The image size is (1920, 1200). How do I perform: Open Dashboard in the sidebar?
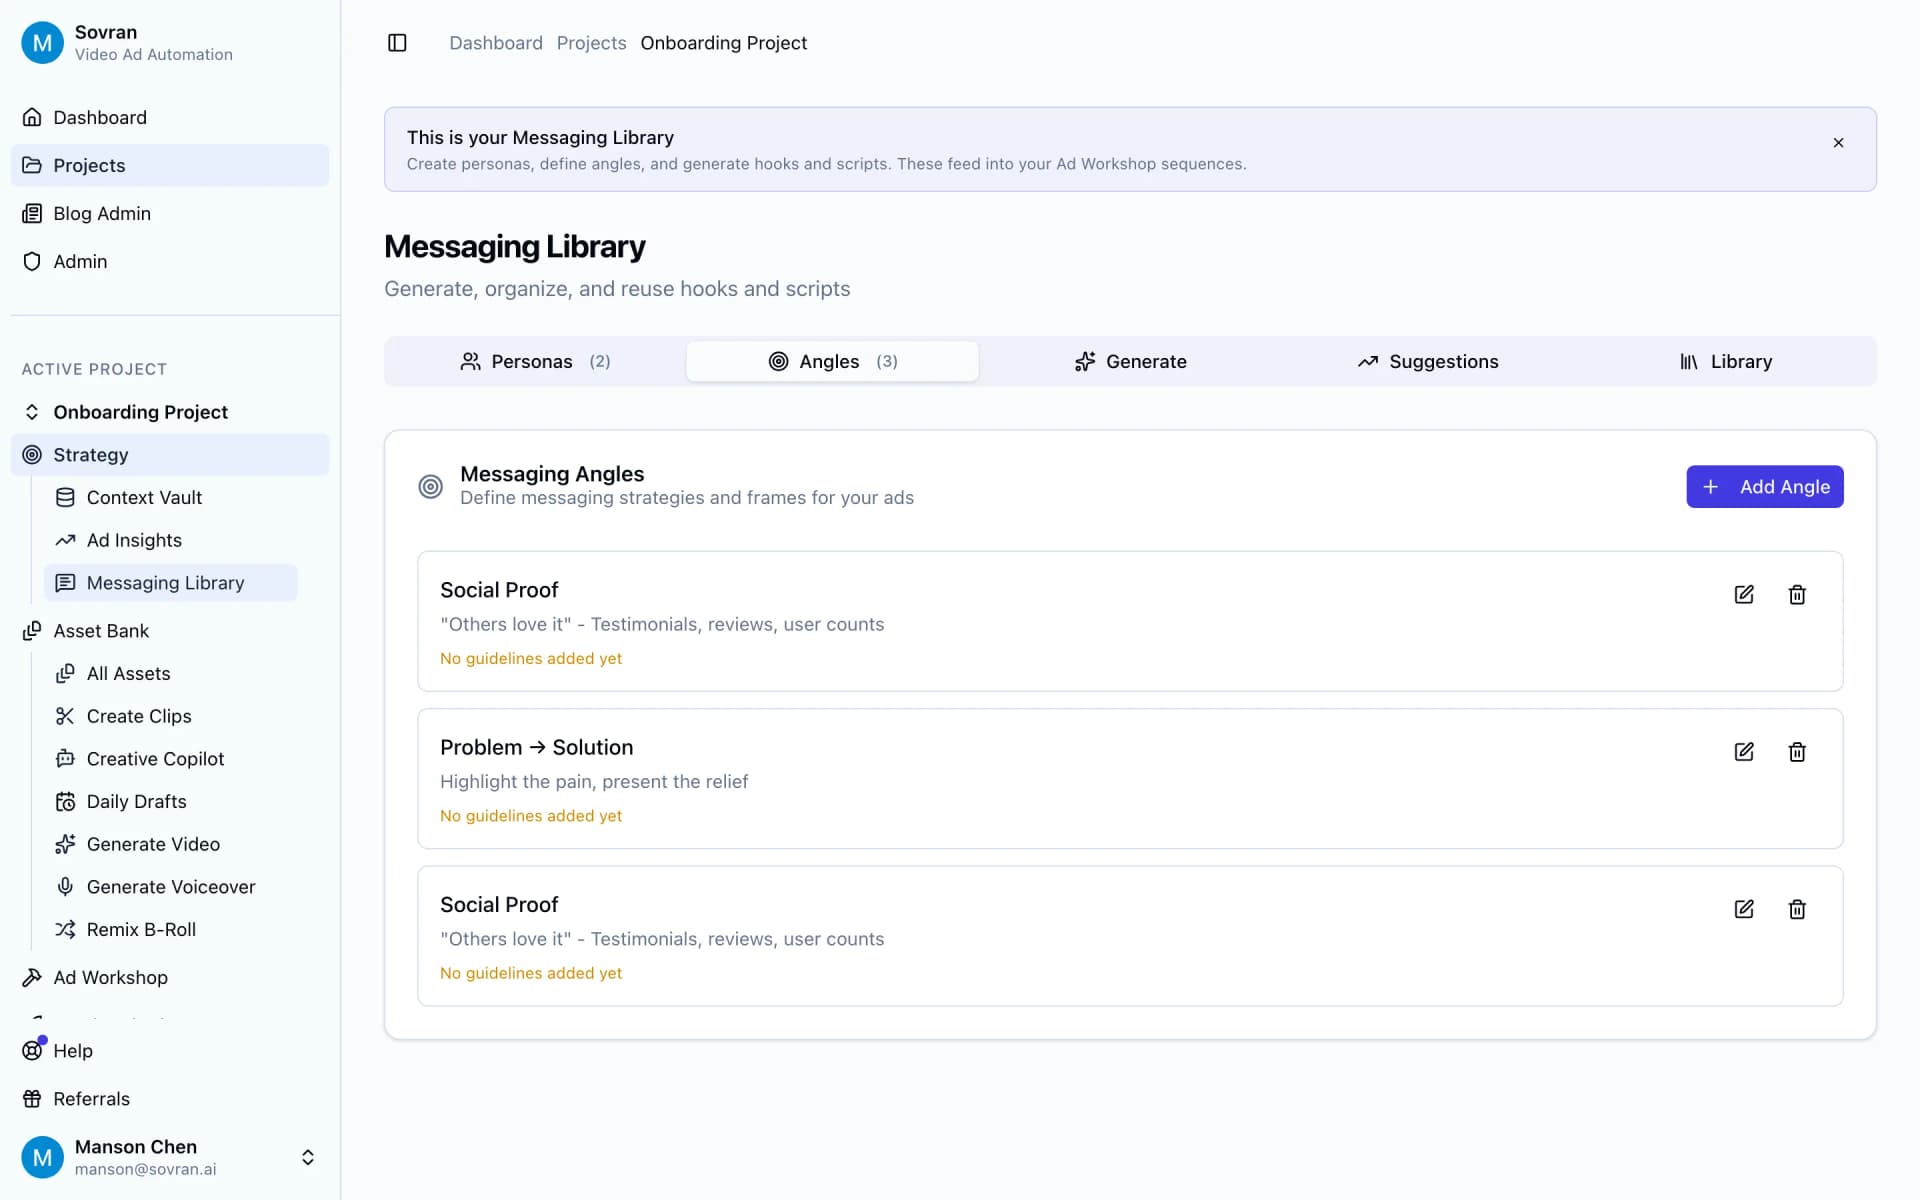pyautogui.click(x=170, y=117)
